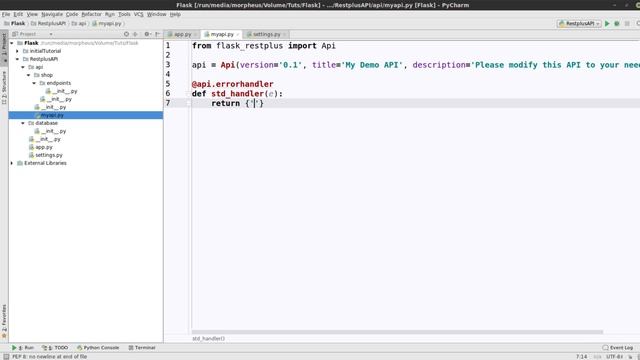Click the UTF-8 encoding selector in status bar

[x=615, y=357]
